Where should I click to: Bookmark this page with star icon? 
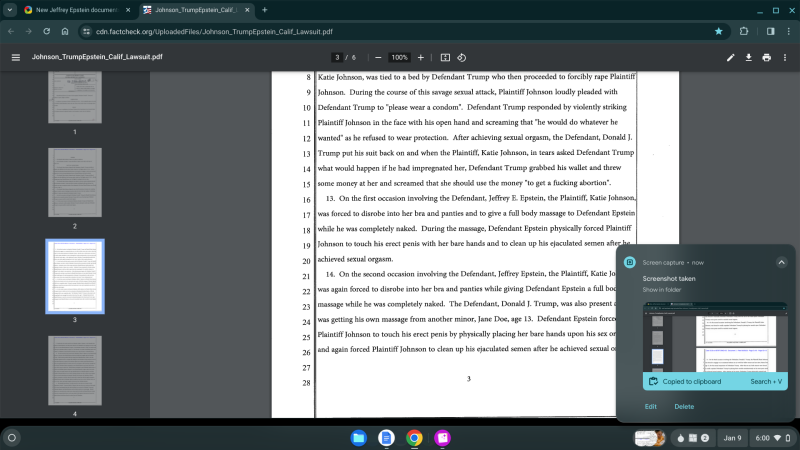click(718, 32)
